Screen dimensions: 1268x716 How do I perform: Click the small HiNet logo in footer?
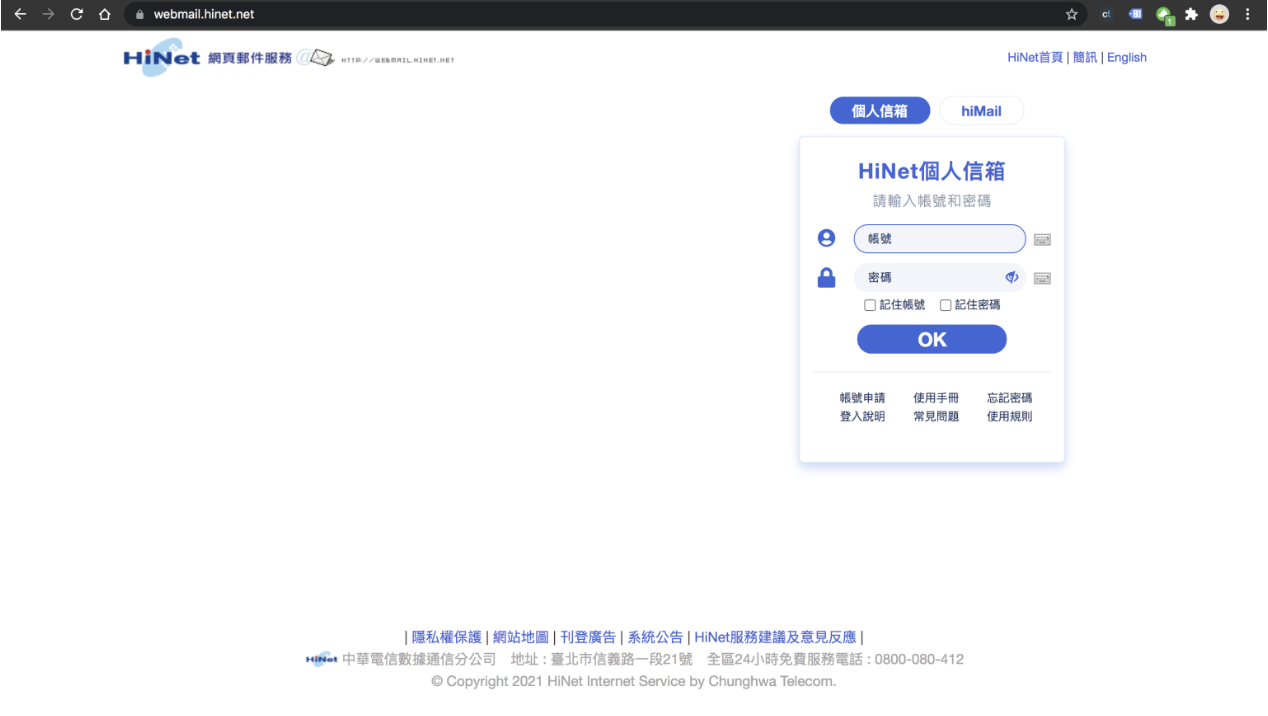coord(322,659)
